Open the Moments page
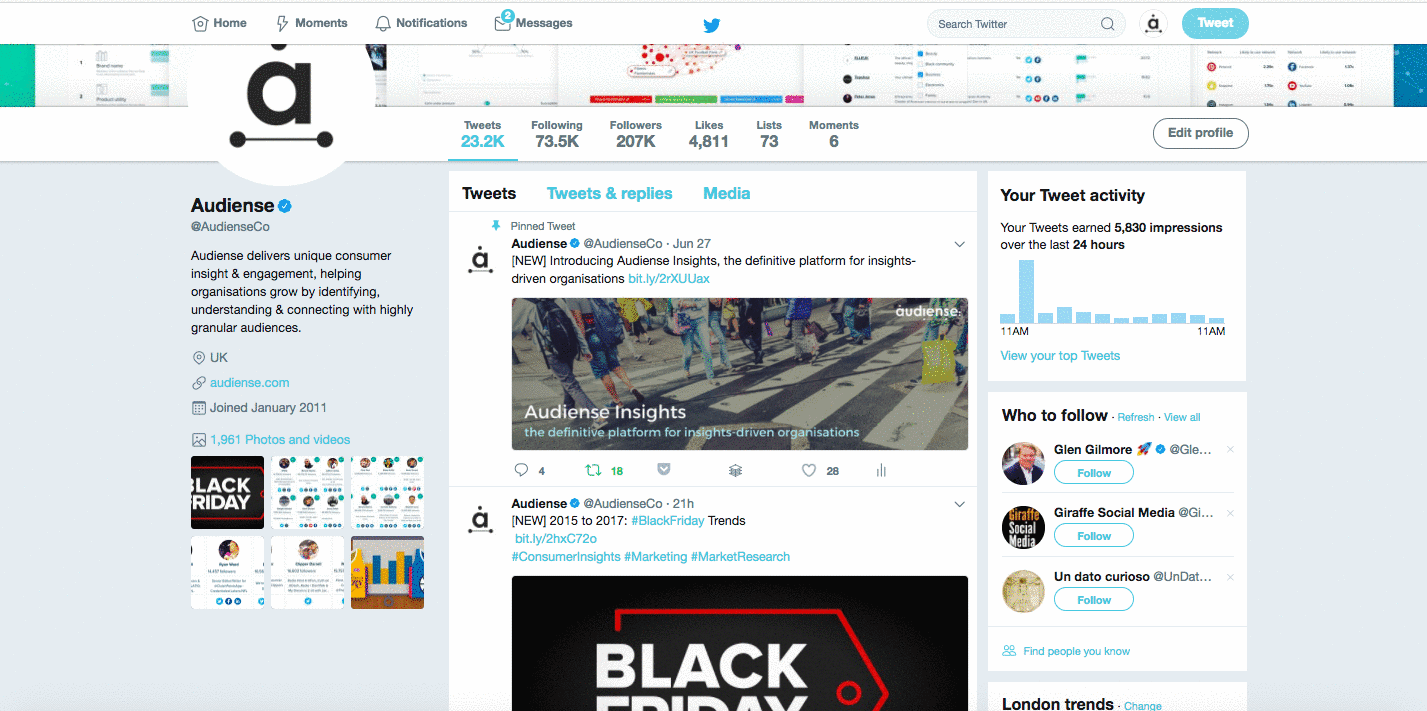1427x711 pixels. [x=311, y=23]
